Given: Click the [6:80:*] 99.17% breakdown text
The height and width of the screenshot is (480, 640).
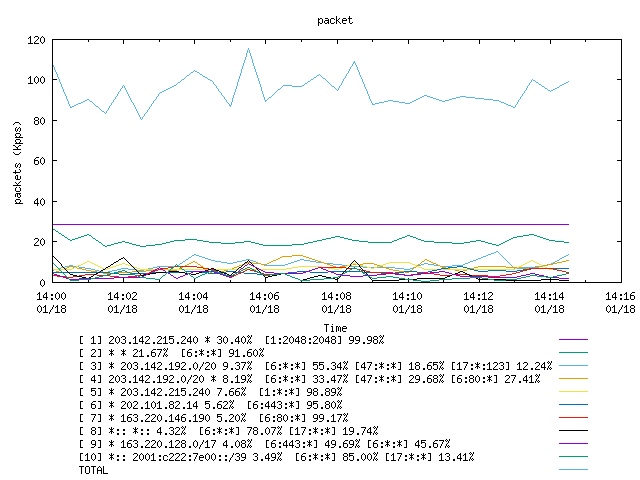Looking at the screenshot, I should (303, 418).
